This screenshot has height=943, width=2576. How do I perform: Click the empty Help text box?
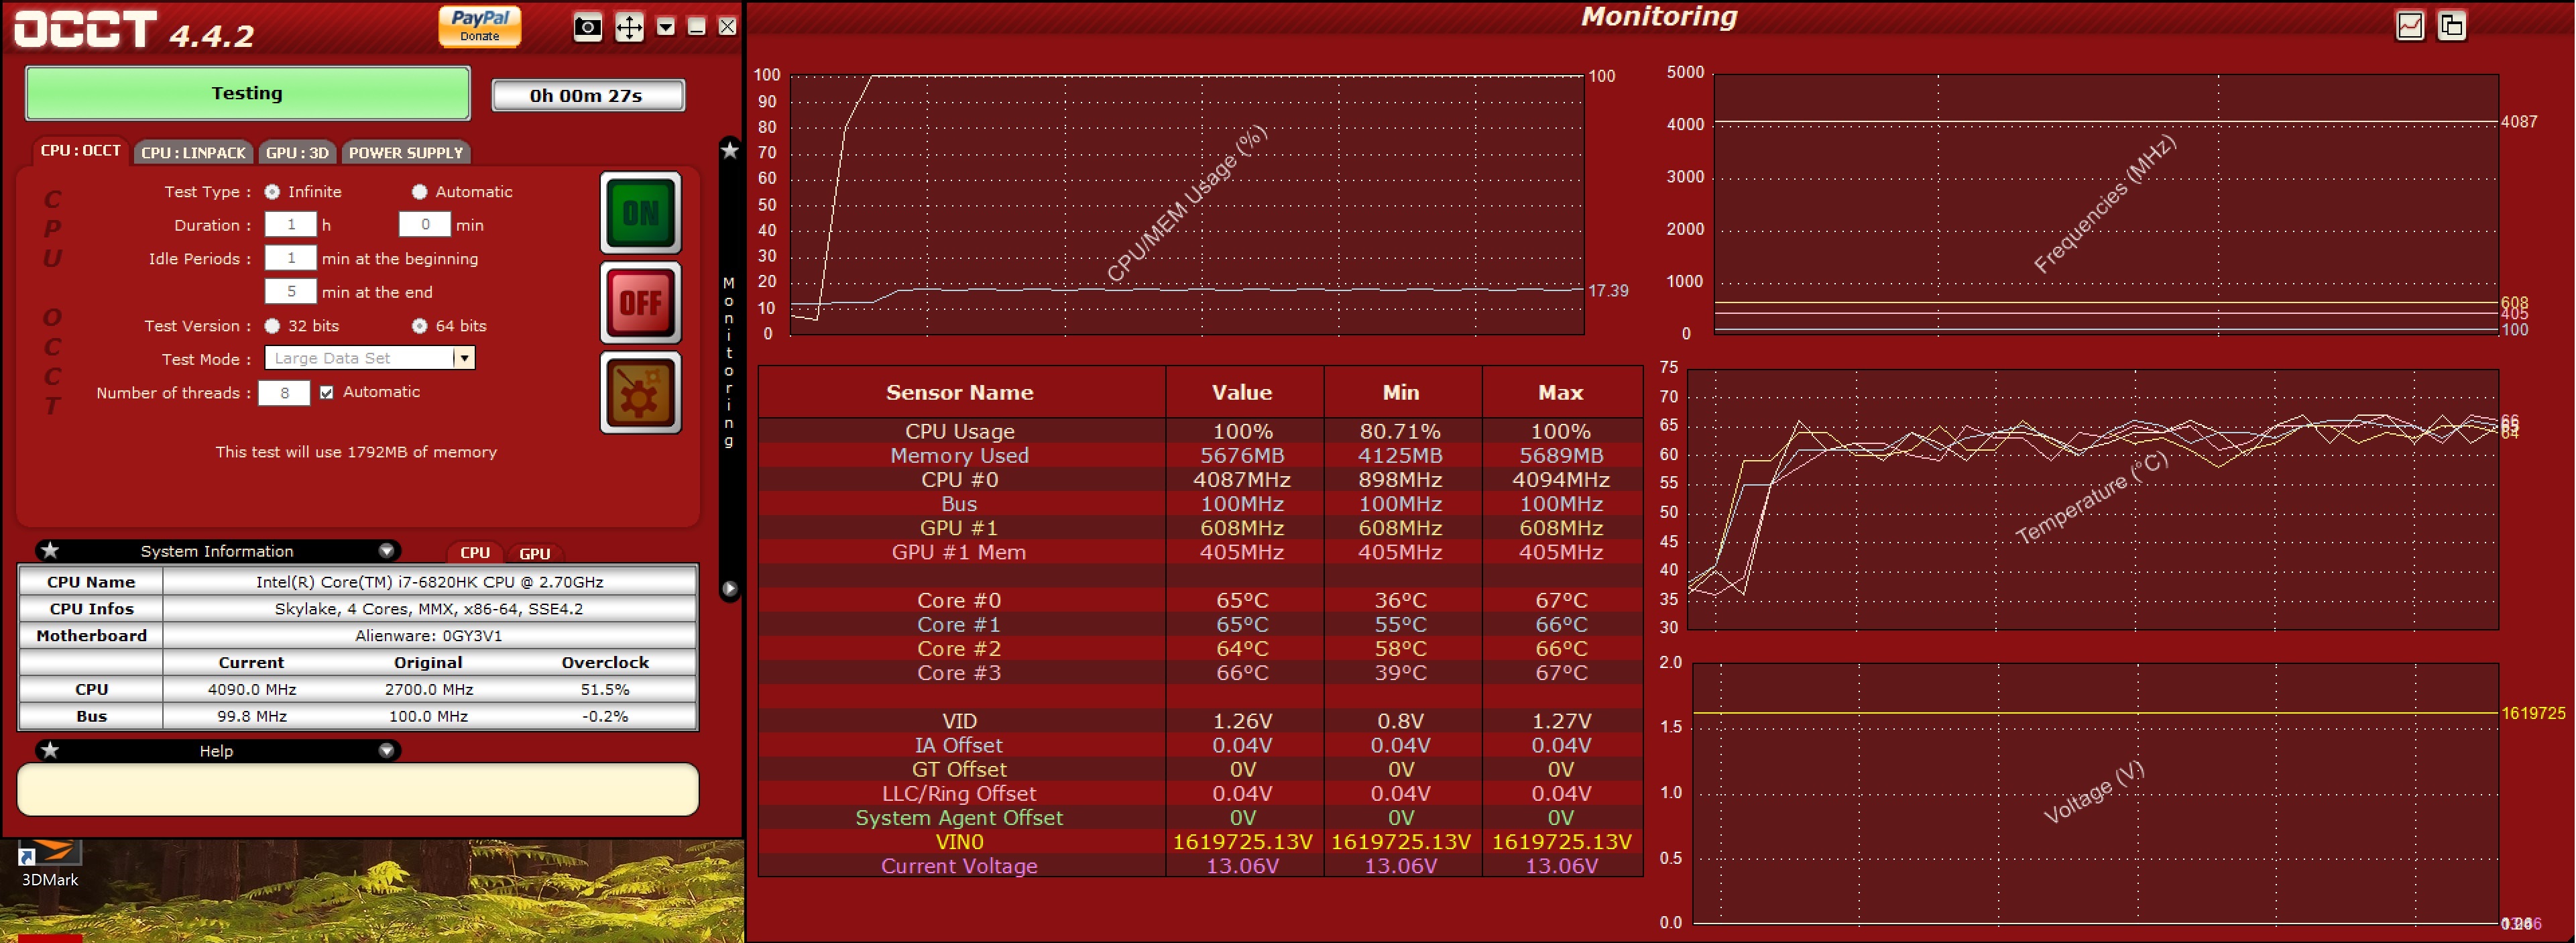(x=358, y=790)
